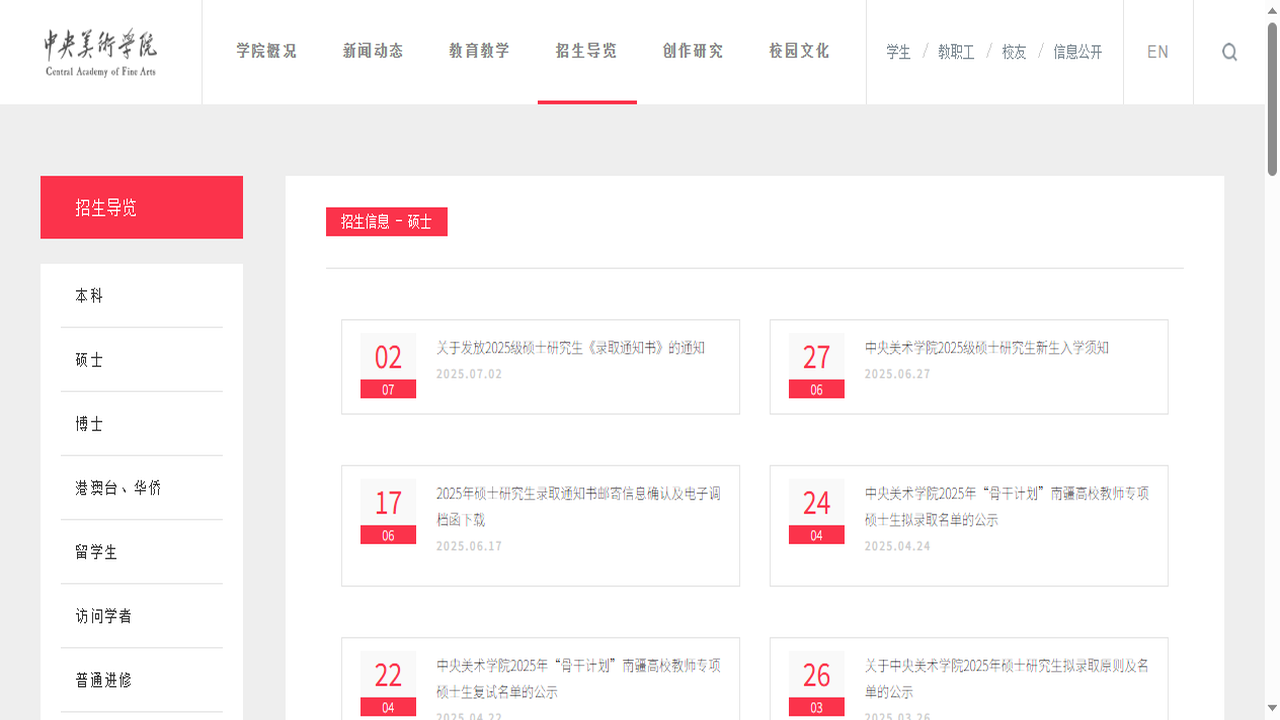Open the 学生 portal link
The image size is (1280, 720).
[898, 52]
